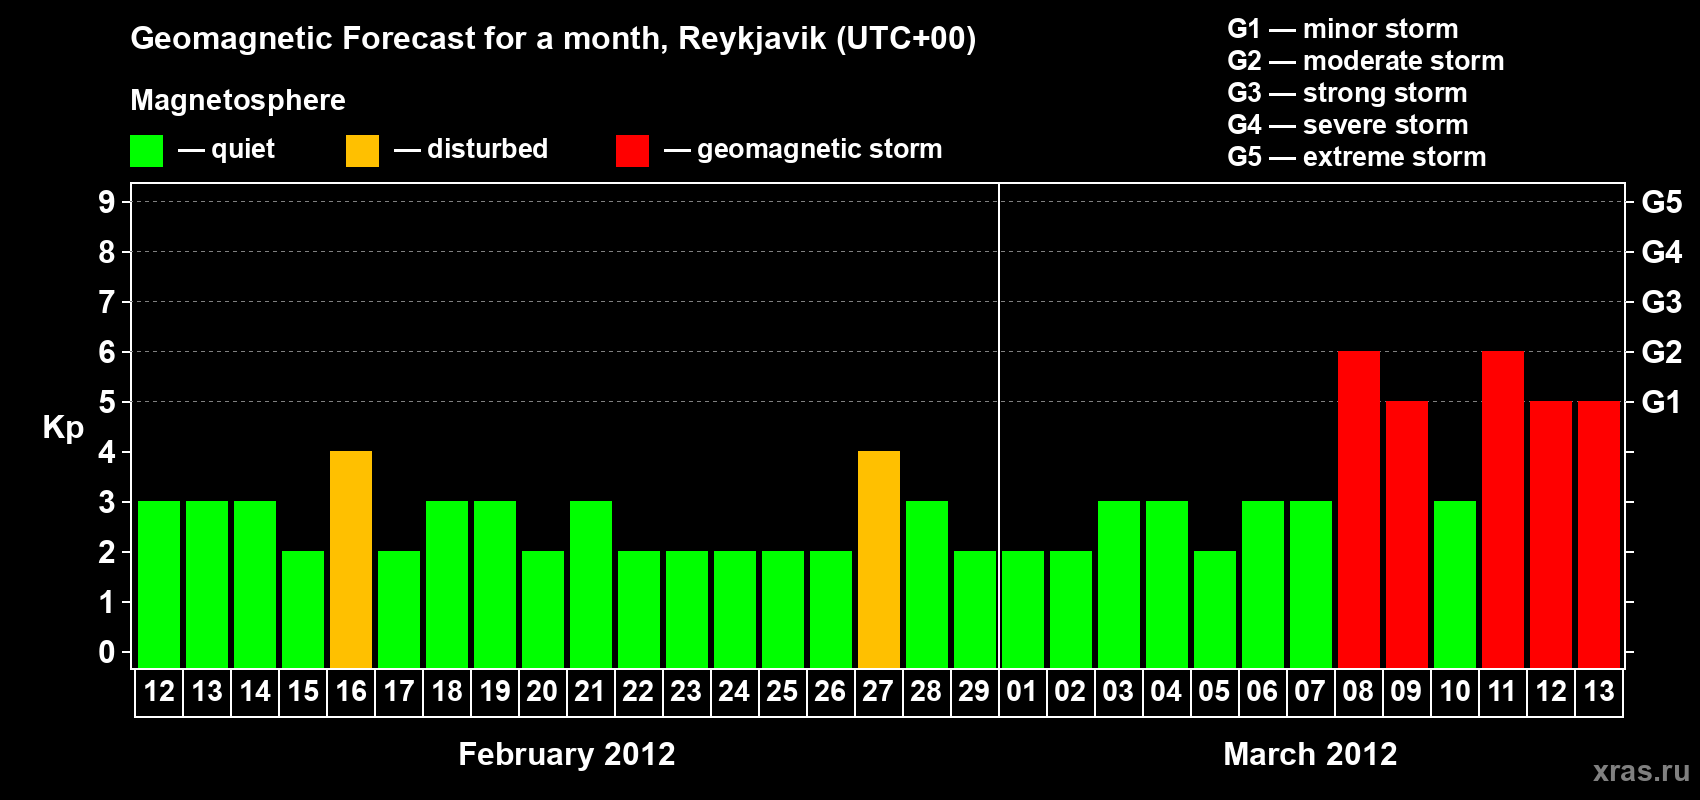Select the orange bar for February 16

tap(351, 559)
